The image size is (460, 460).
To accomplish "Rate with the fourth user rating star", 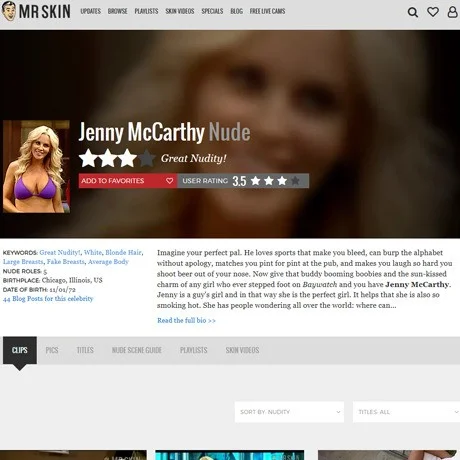I will [x=295, y=181].
